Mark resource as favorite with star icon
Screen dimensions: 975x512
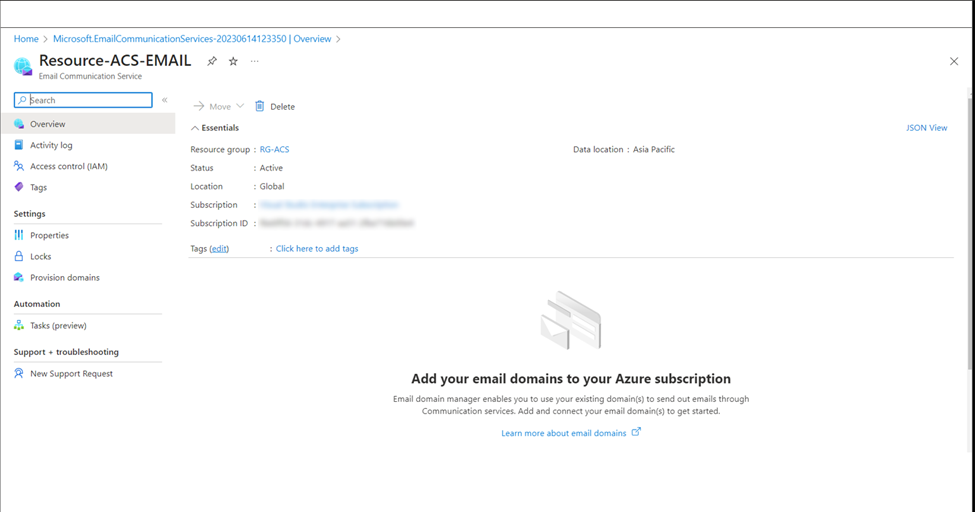coord(233,61)
